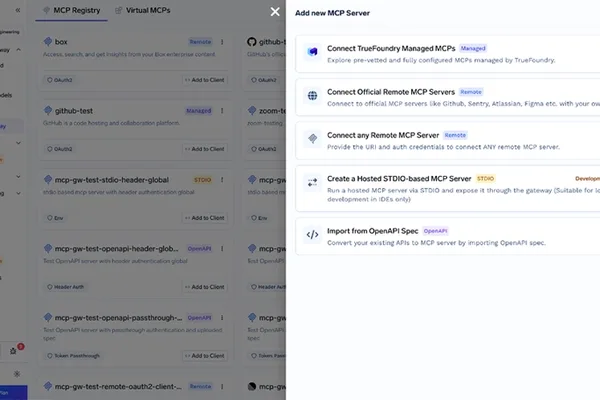Click the Env tag on stdio-header-global card

point(55,218)
